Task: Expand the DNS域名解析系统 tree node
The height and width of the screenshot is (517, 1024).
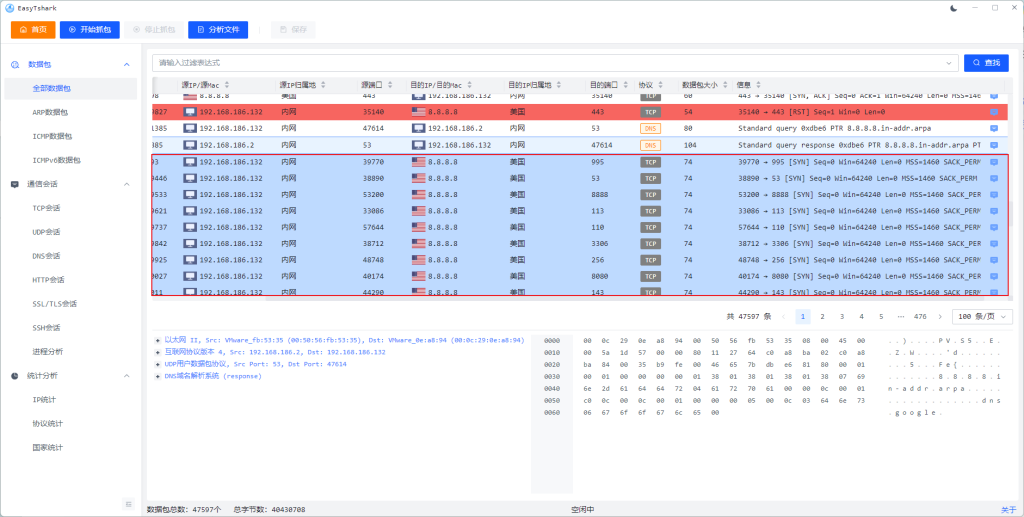Action: 158,377
